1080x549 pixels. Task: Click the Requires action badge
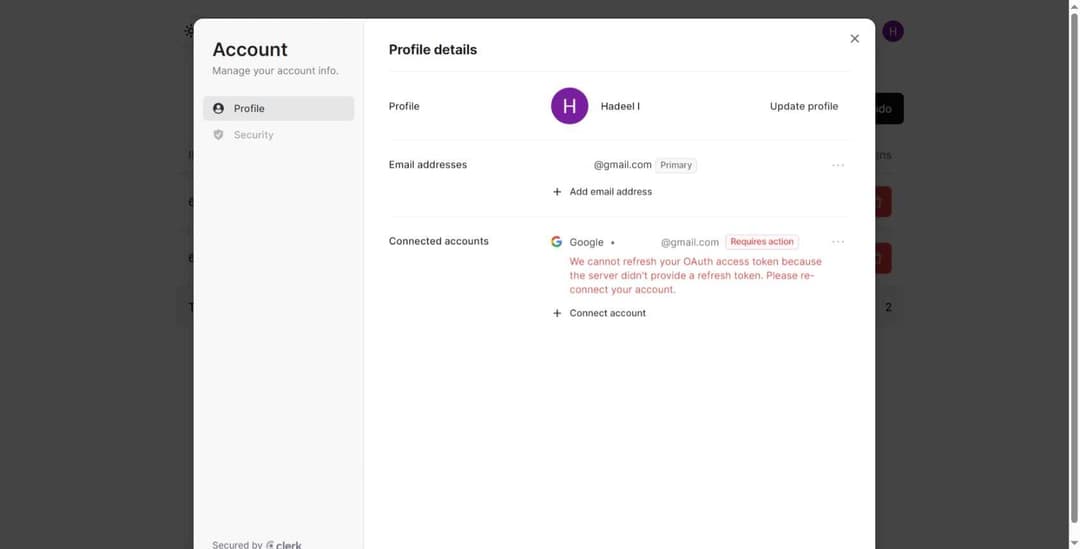[x=762, y=242]
